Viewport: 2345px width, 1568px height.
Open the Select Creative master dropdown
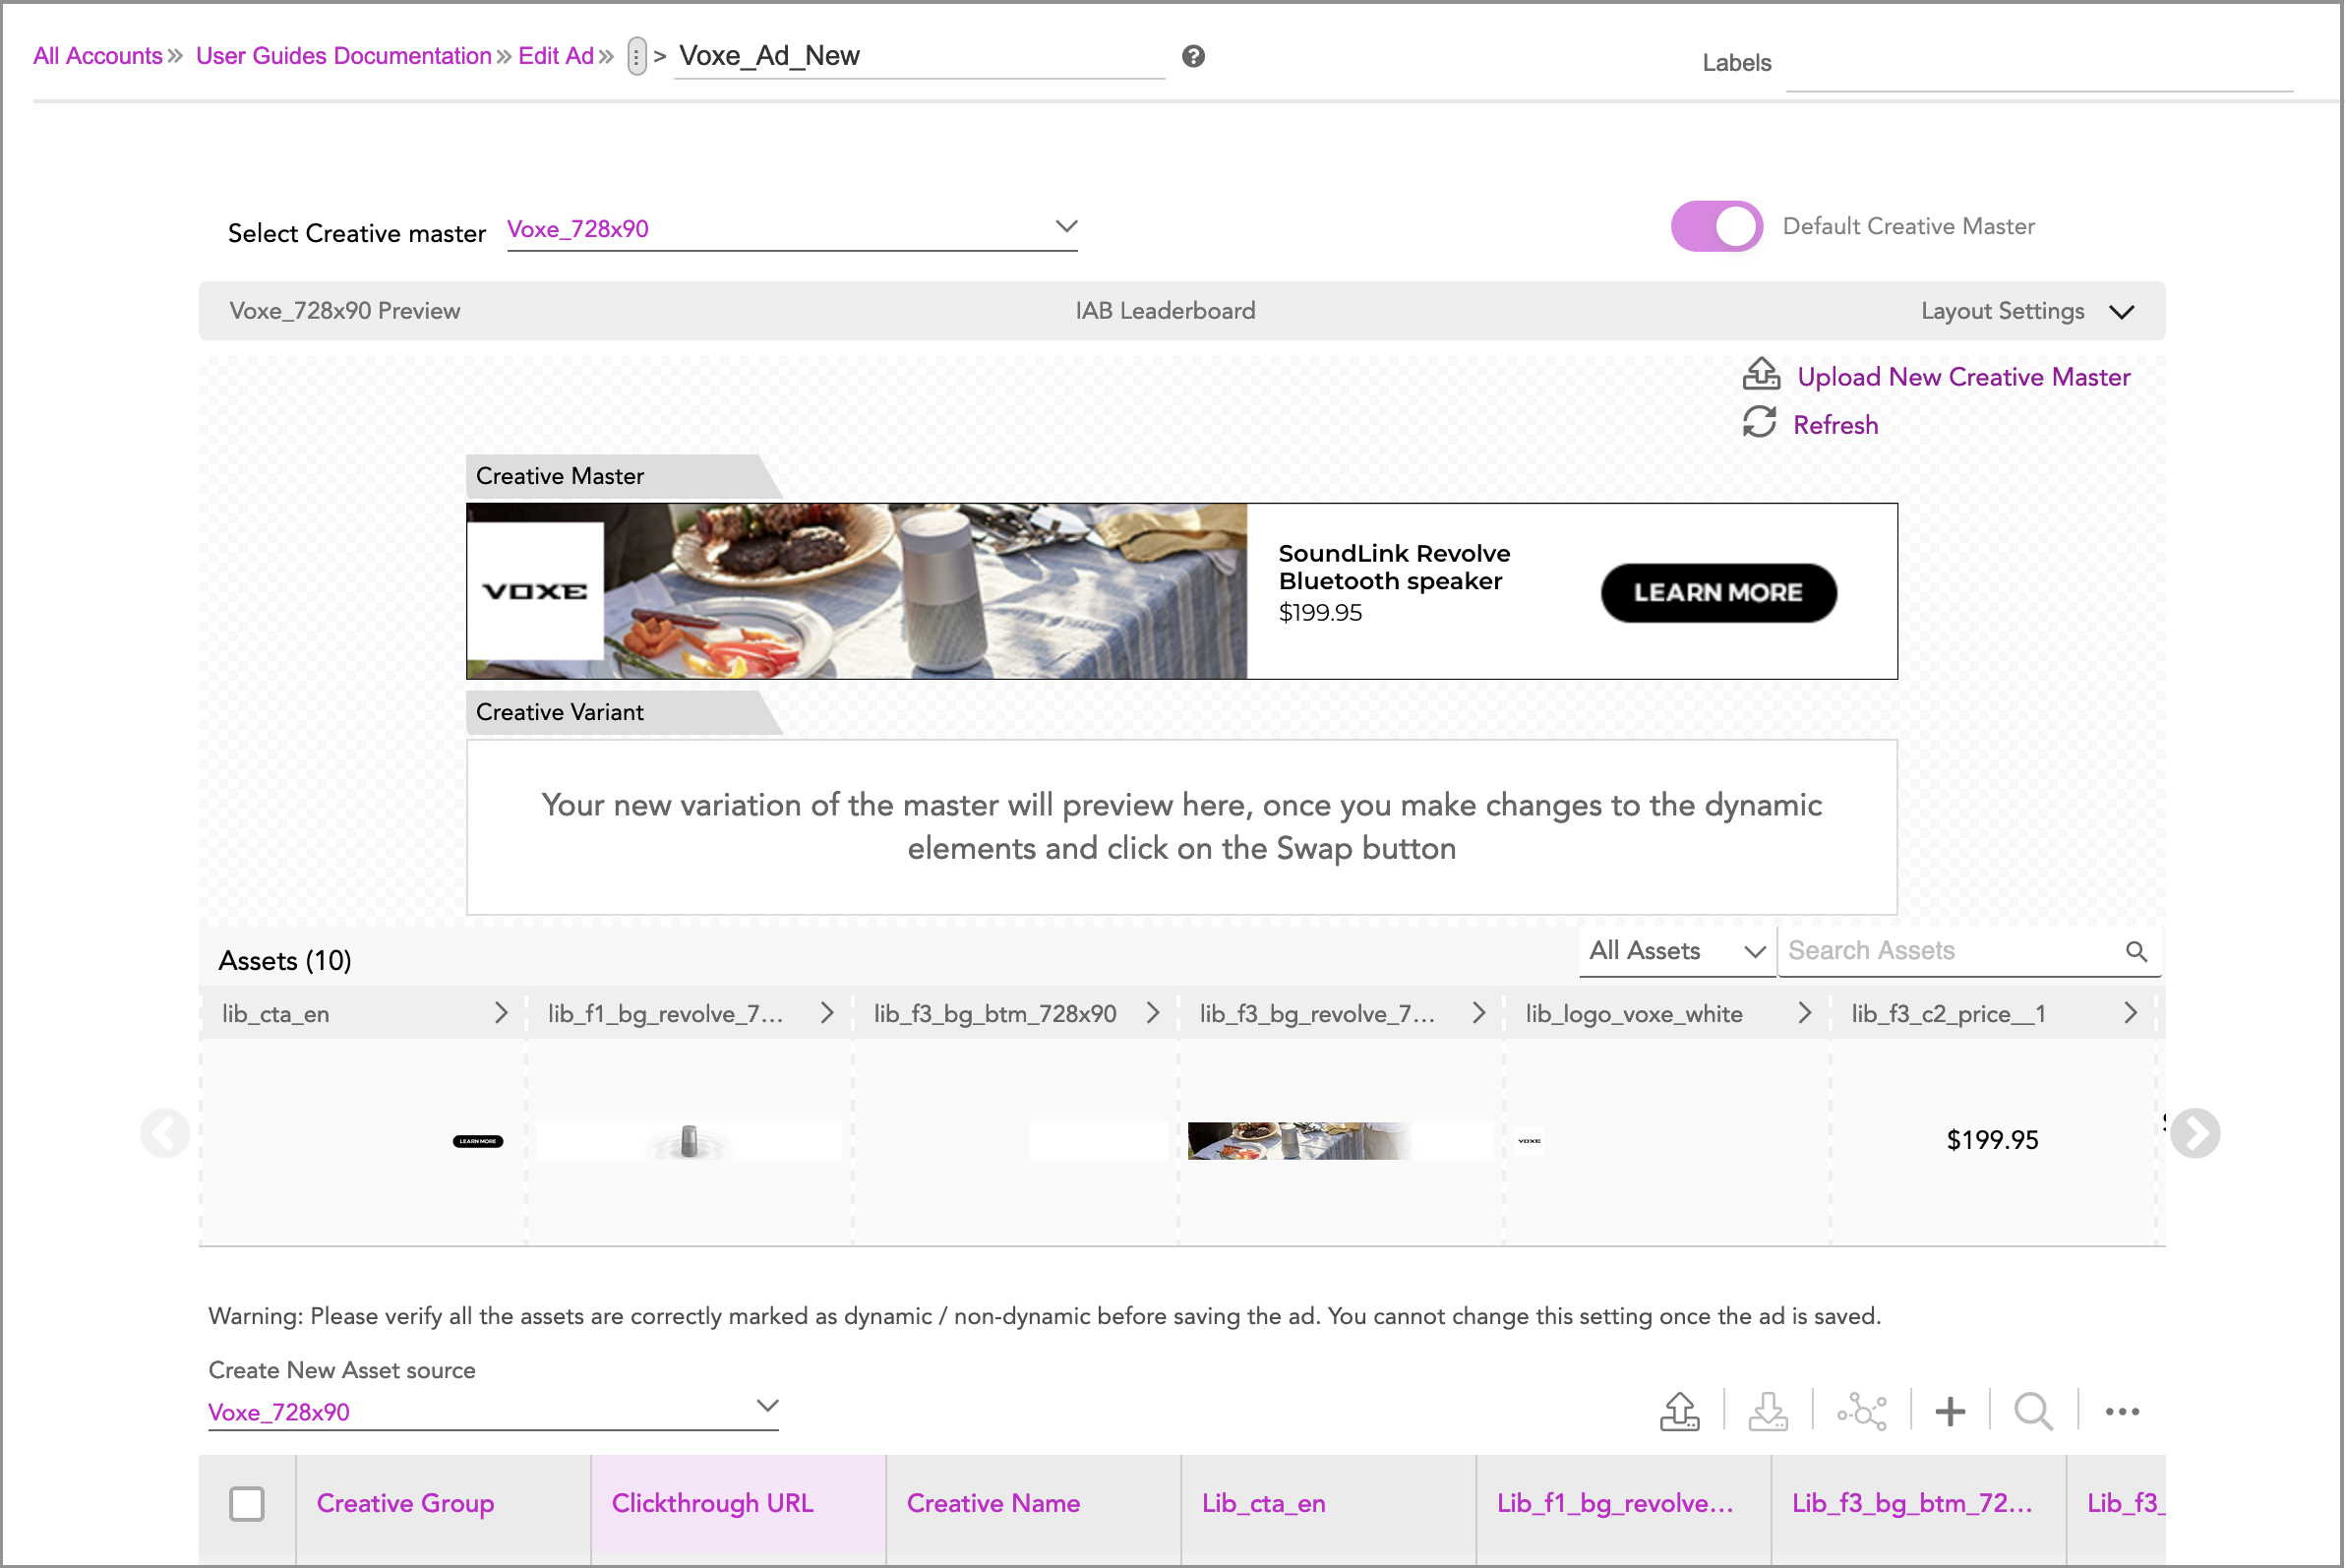coord(791,229)
